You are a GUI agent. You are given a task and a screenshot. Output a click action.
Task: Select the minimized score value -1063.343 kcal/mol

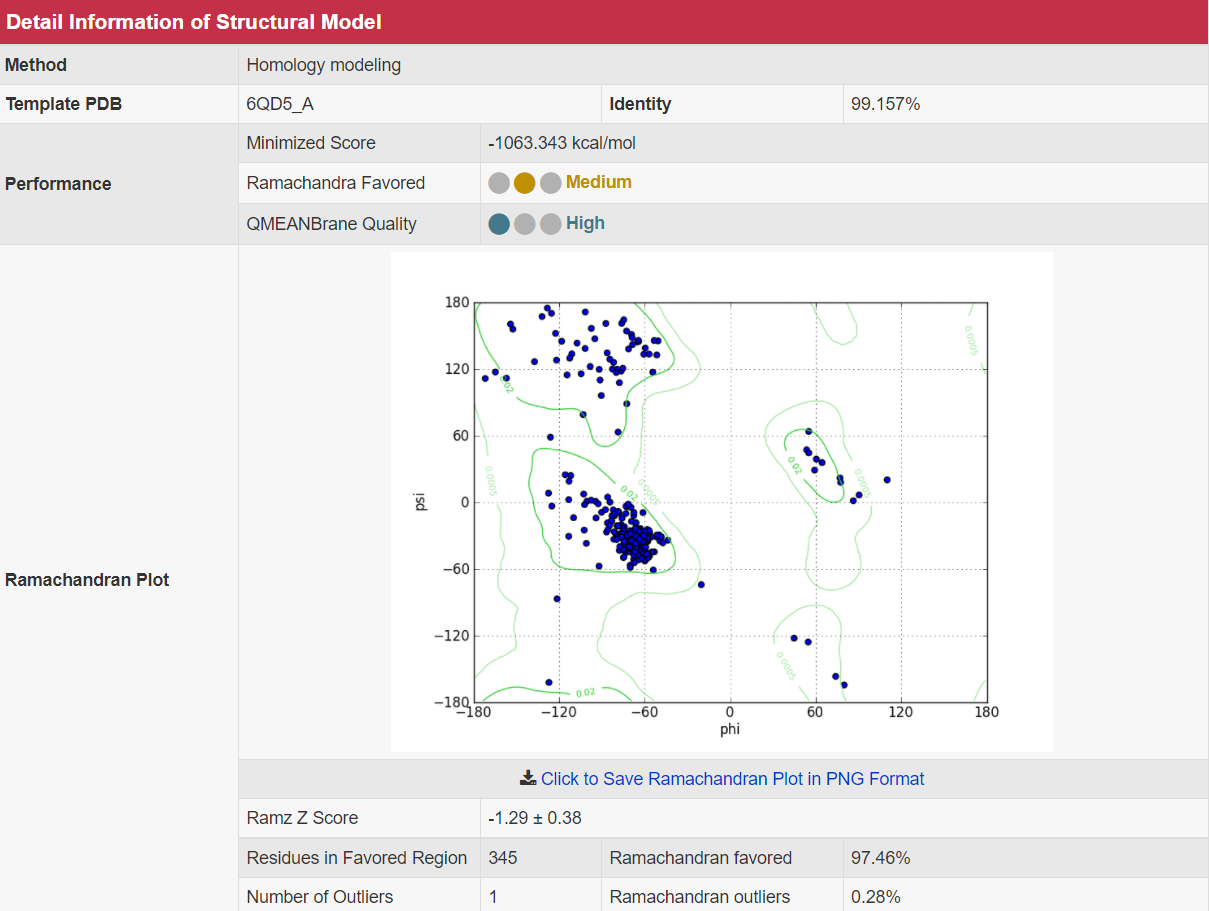point(561,143)
